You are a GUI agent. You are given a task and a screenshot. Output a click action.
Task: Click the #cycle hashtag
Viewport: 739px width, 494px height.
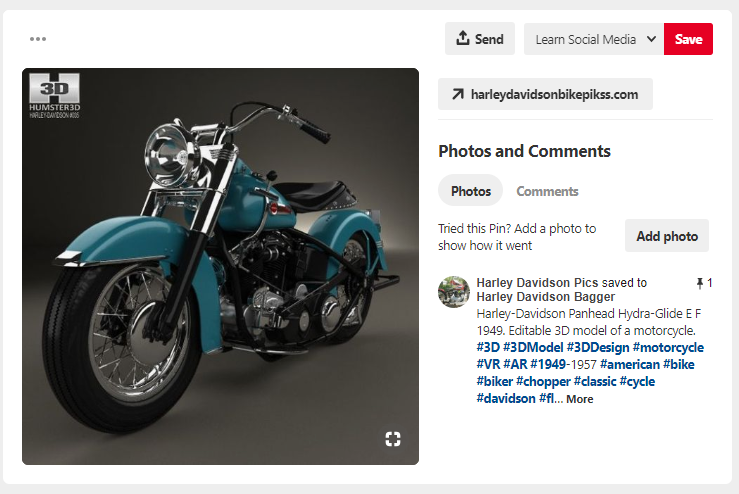pos(637,381)
